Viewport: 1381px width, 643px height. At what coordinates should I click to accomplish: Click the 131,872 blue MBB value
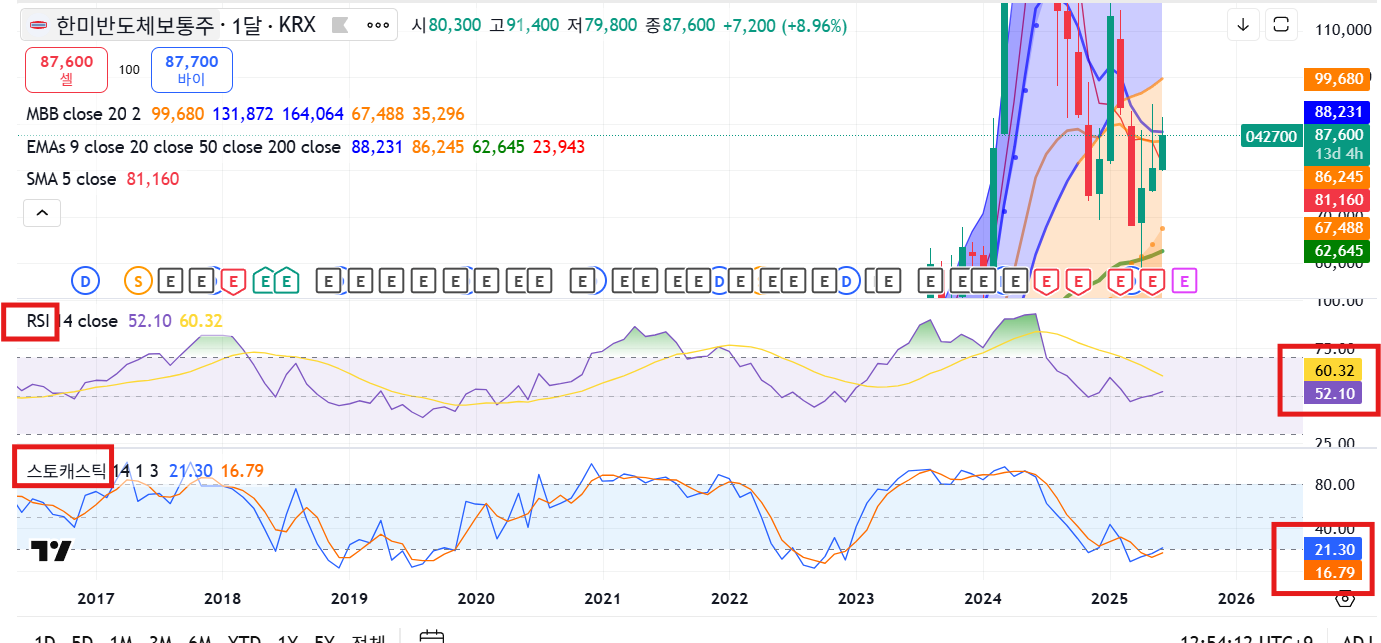(x=243, y=115)
